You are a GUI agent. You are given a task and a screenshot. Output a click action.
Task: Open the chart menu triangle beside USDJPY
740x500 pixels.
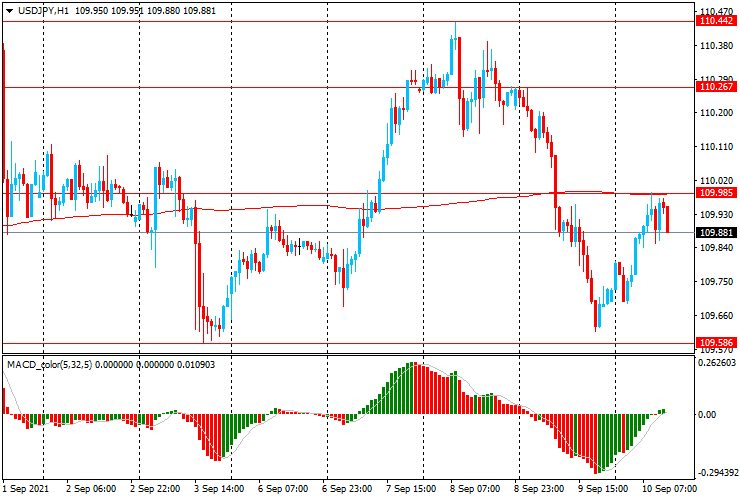[9, 11]
